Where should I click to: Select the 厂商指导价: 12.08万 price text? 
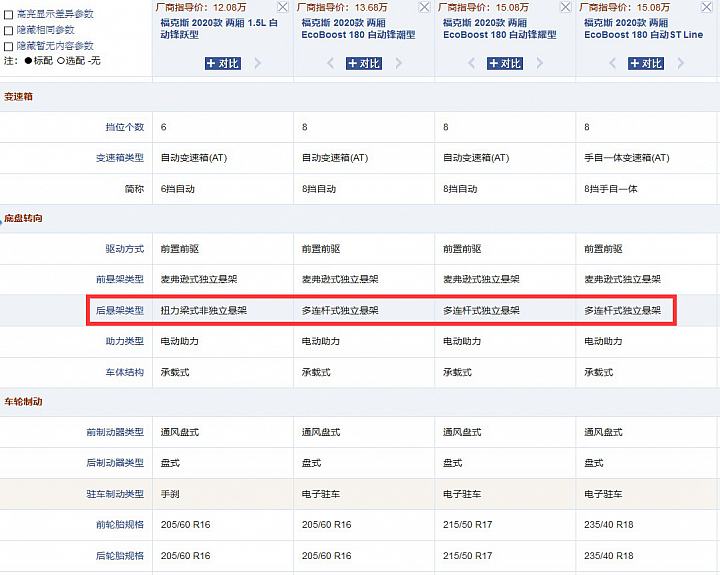[x=201, y=7]
